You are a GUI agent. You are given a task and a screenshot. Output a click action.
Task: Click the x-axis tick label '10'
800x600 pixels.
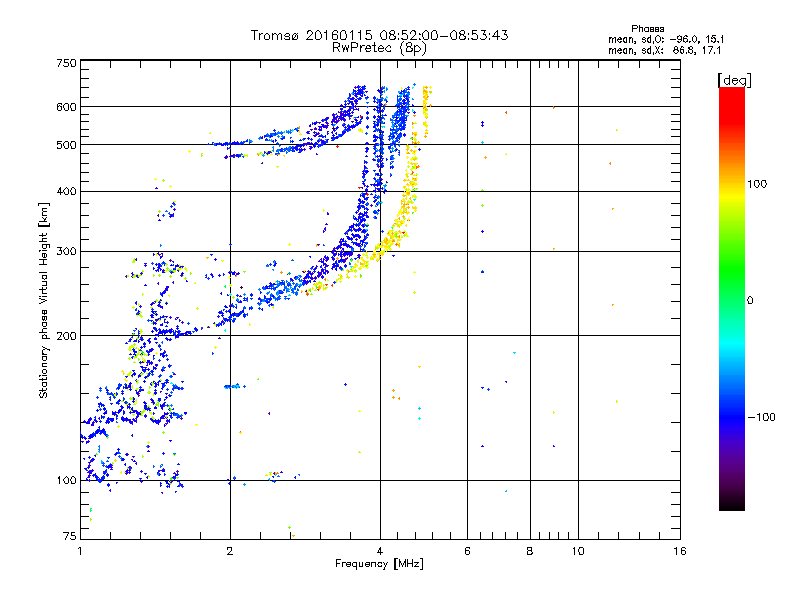click(x=578, y=551)
